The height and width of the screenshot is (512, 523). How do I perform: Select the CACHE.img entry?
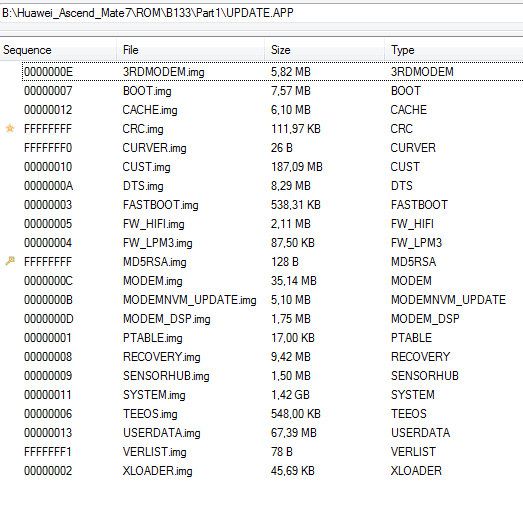273,110
